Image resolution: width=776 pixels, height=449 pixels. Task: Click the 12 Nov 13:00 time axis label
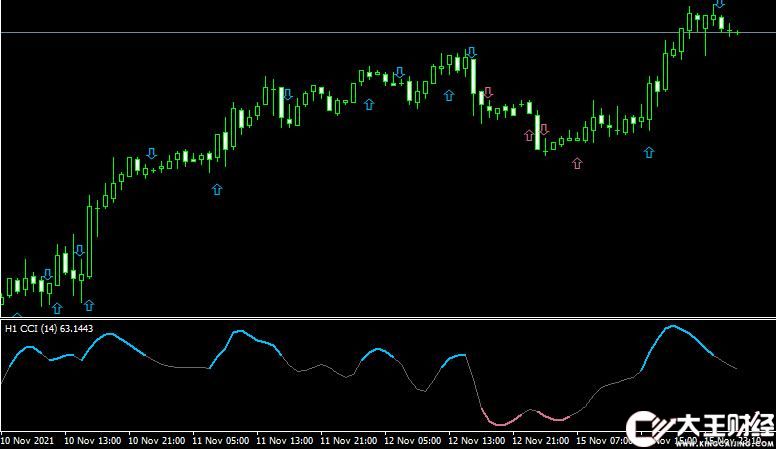(477, 440)
